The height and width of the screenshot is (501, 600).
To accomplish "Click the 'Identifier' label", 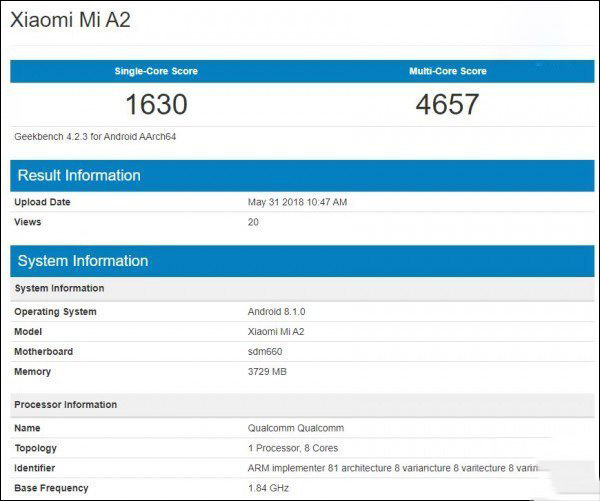I will 34,468.
